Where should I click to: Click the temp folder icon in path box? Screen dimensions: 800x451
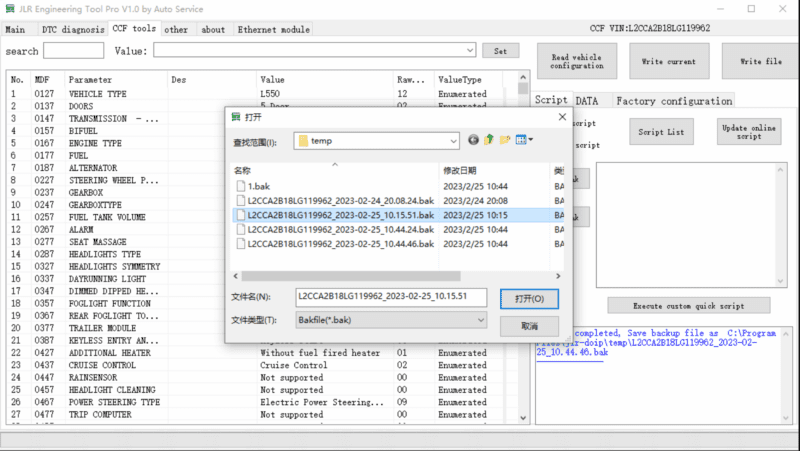(x=303, y=141)
